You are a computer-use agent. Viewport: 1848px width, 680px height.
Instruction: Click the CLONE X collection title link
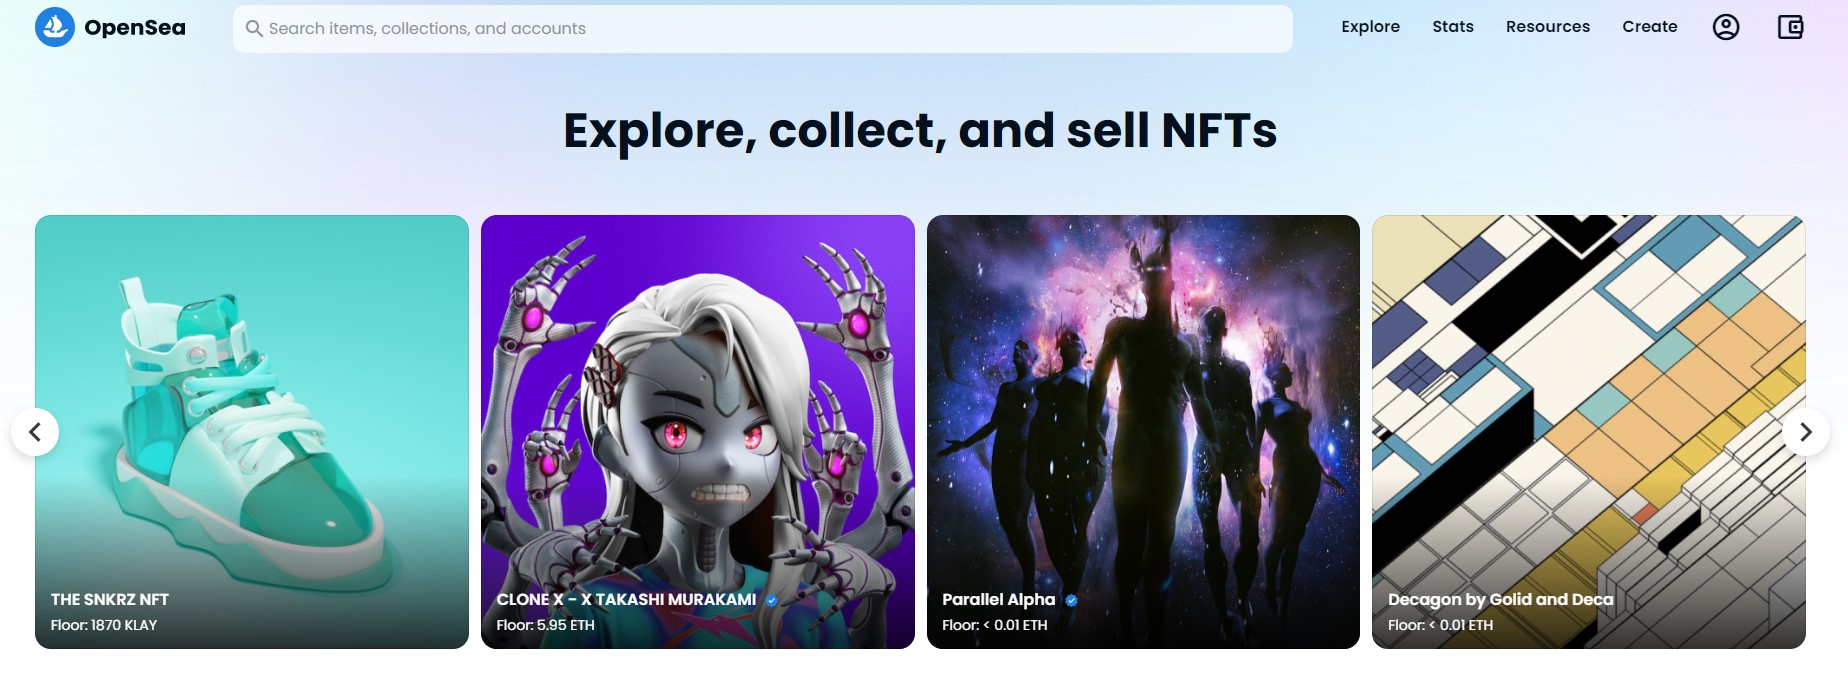(626, 600)
